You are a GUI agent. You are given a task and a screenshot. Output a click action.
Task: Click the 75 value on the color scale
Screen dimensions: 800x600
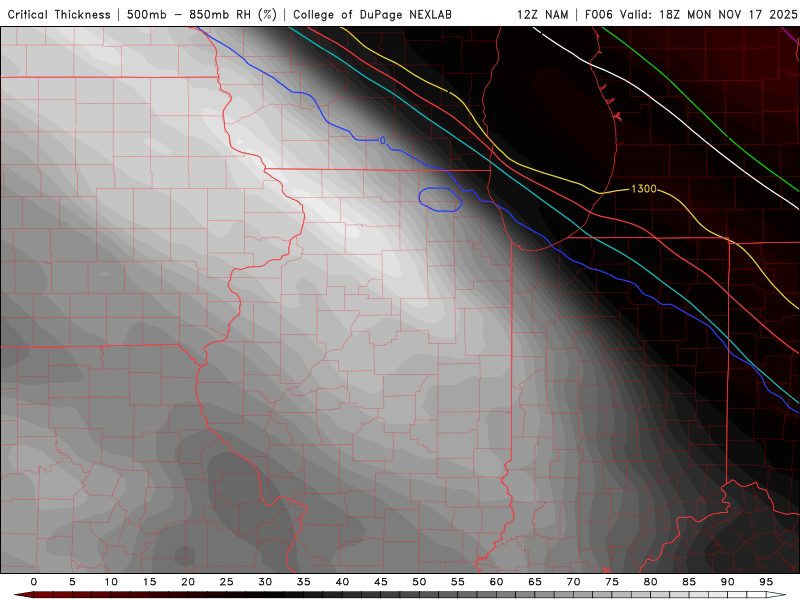(612, 582)
